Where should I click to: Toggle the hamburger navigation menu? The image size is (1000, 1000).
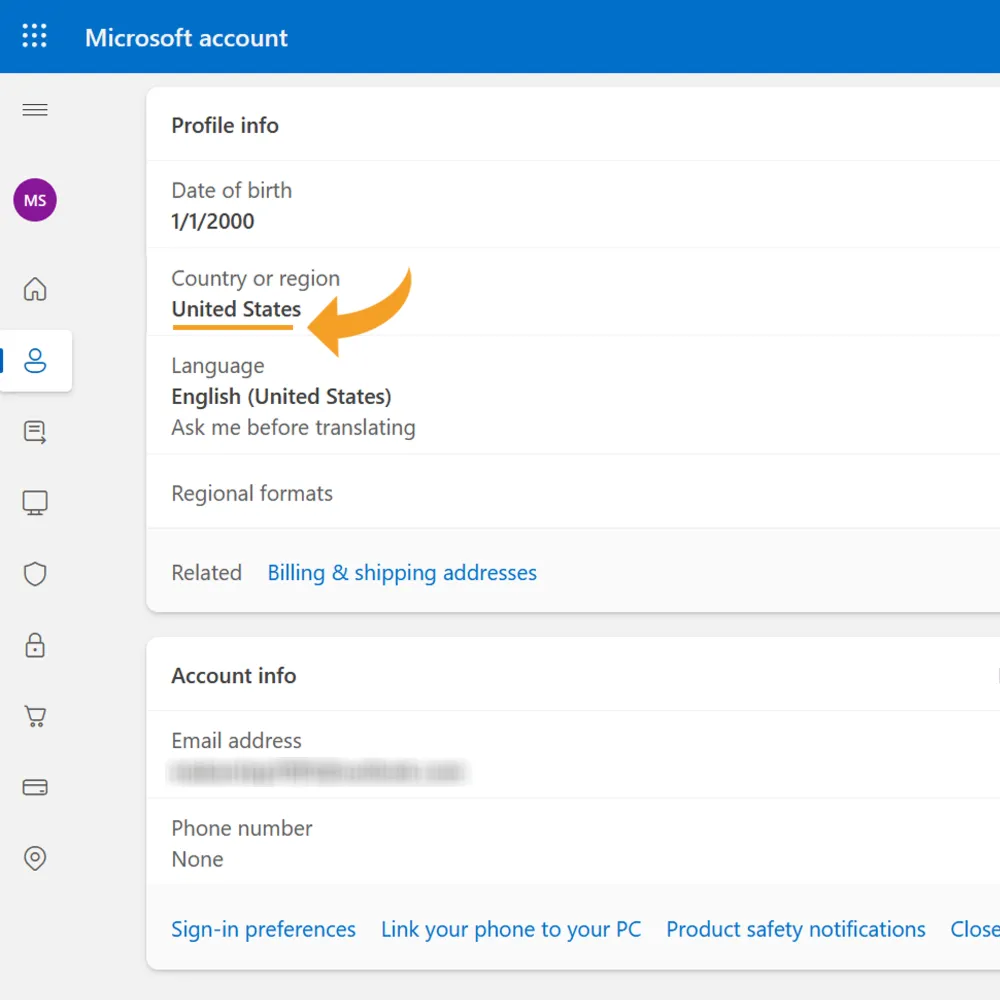tap(35, 110)
